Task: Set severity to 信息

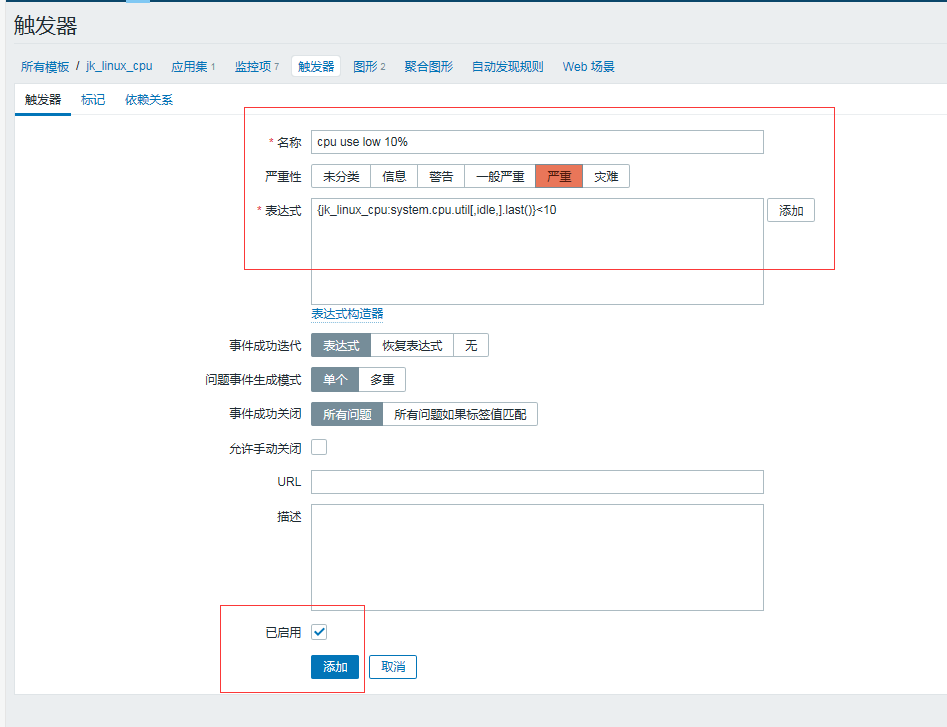Action: click(x=394, y=176)
